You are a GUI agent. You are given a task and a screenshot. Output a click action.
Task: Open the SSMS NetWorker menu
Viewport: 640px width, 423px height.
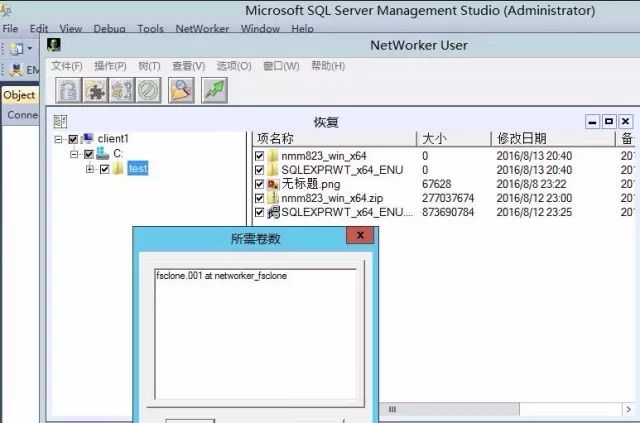tap(202, 29)
